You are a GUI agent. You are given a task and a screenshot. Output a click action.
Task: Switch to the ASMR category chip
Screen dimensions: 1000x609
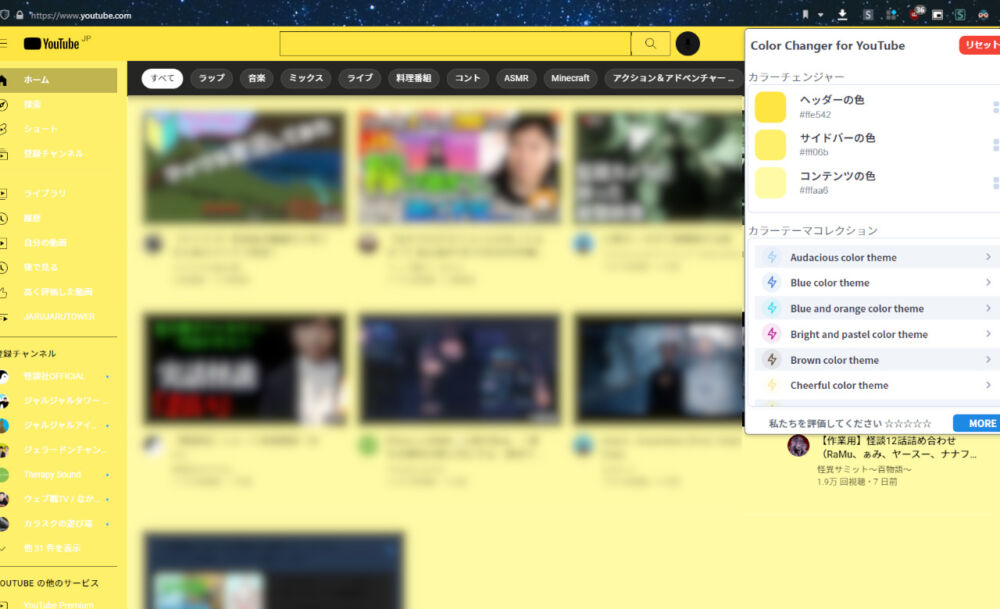516,77
